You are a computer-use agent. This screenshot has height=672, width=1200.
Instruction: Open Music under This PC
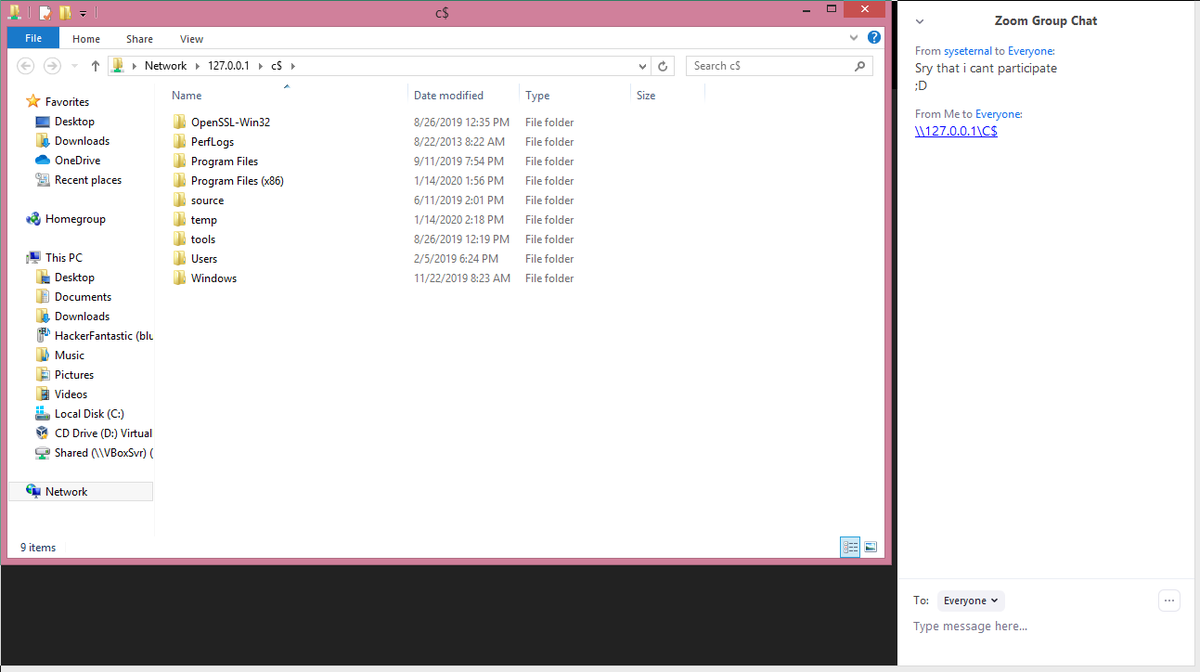60,355
